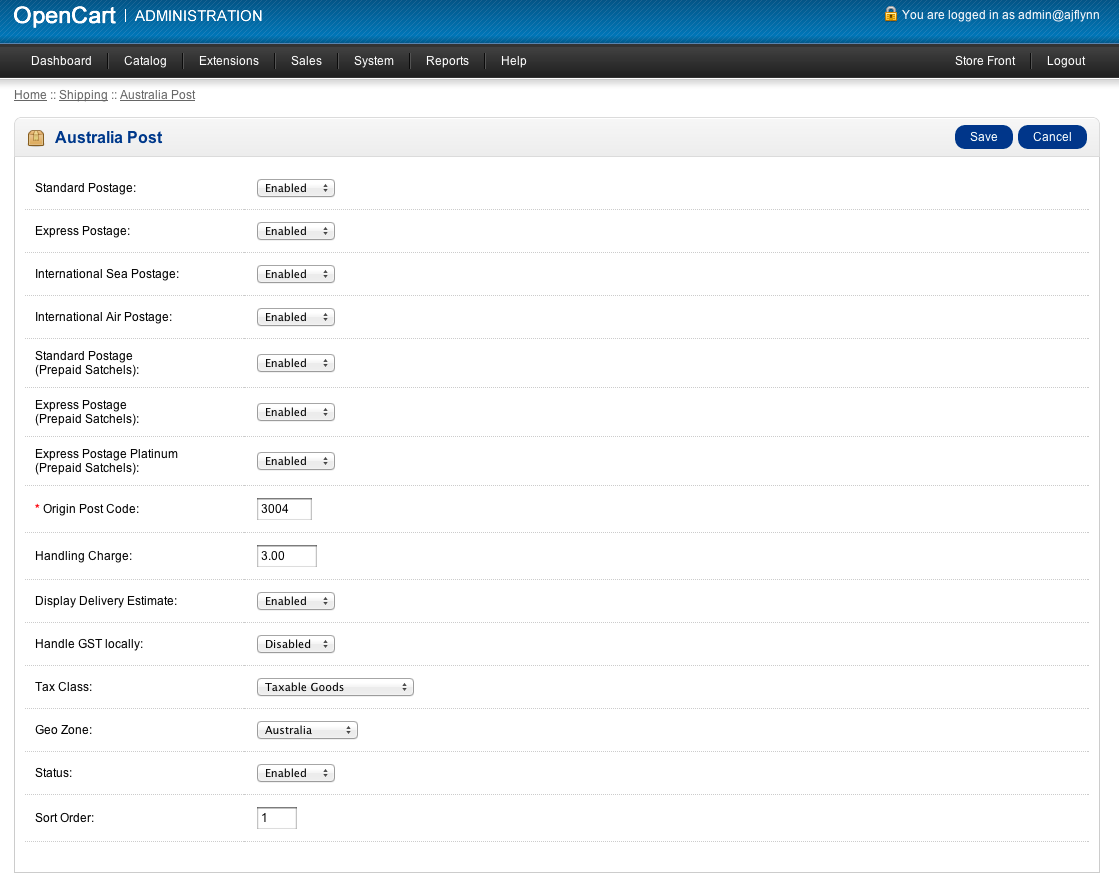
Task: Open the Status dropdown
Action: click(295, 773)
